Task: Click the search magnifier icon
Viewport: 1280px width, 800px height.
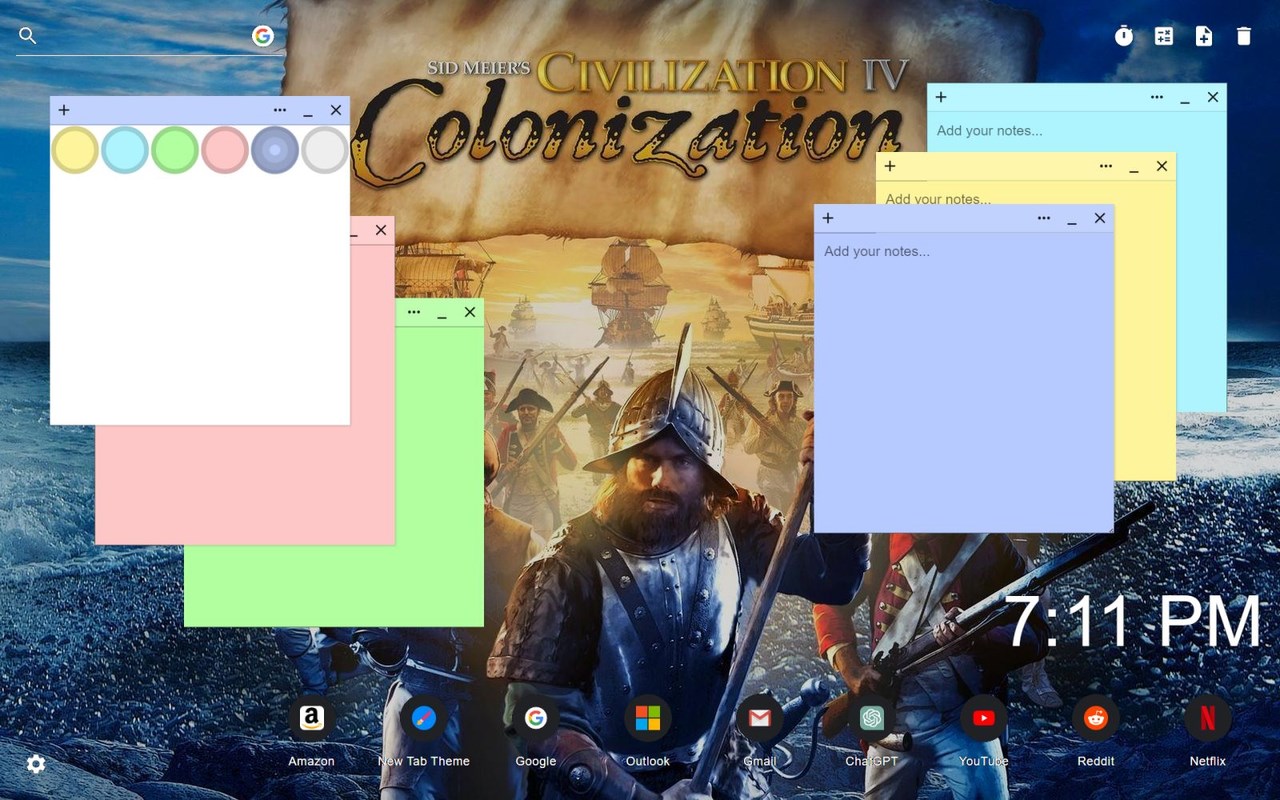Action: (28, 36)
